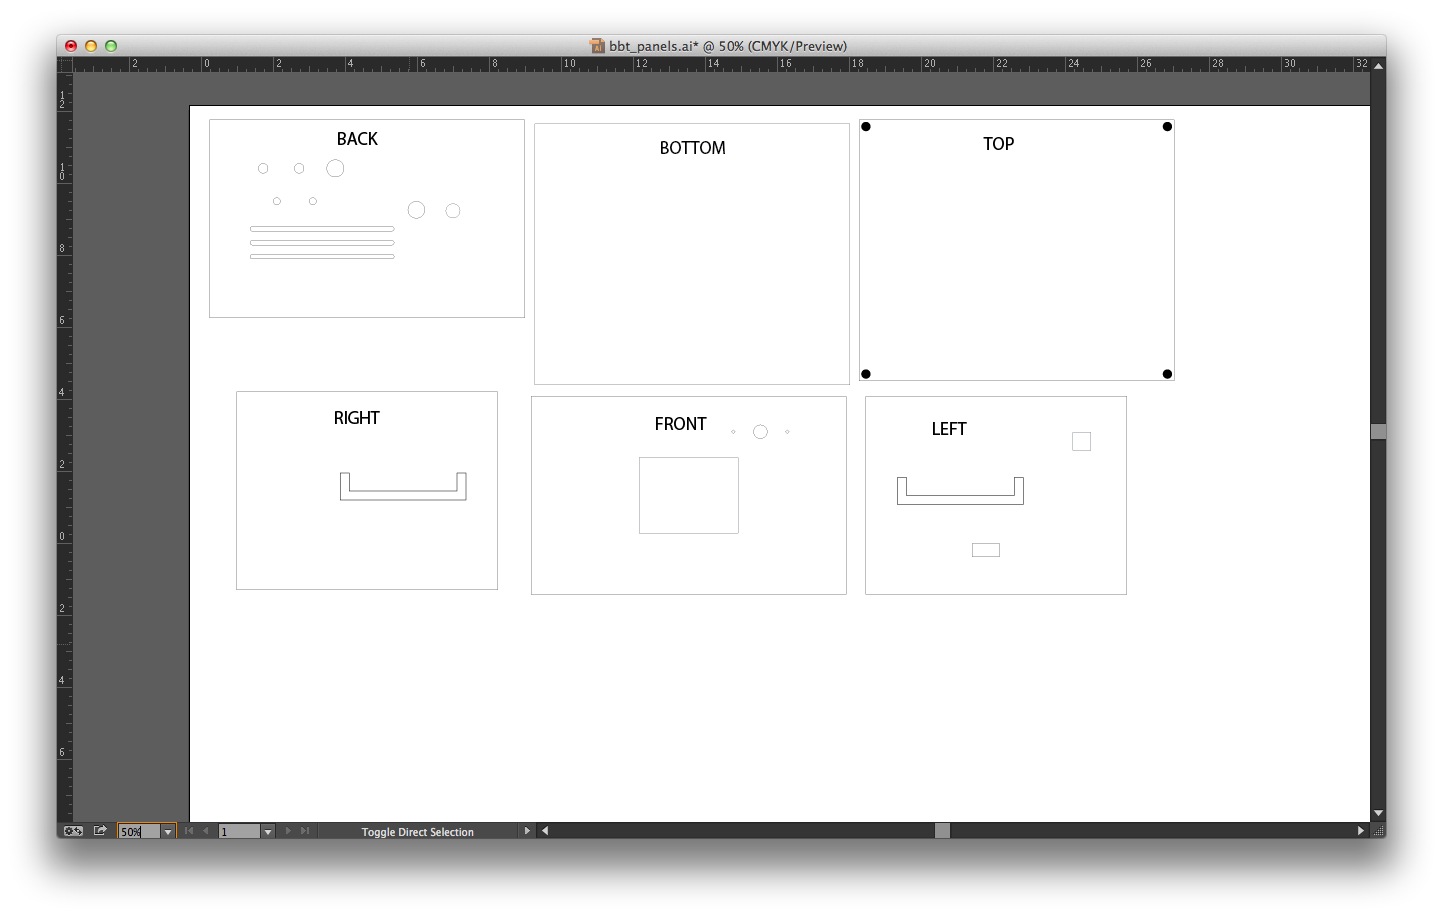This screenshot has height=917, width=1443.
Task: Close the Illustrator document window
Action: point(71,46)
